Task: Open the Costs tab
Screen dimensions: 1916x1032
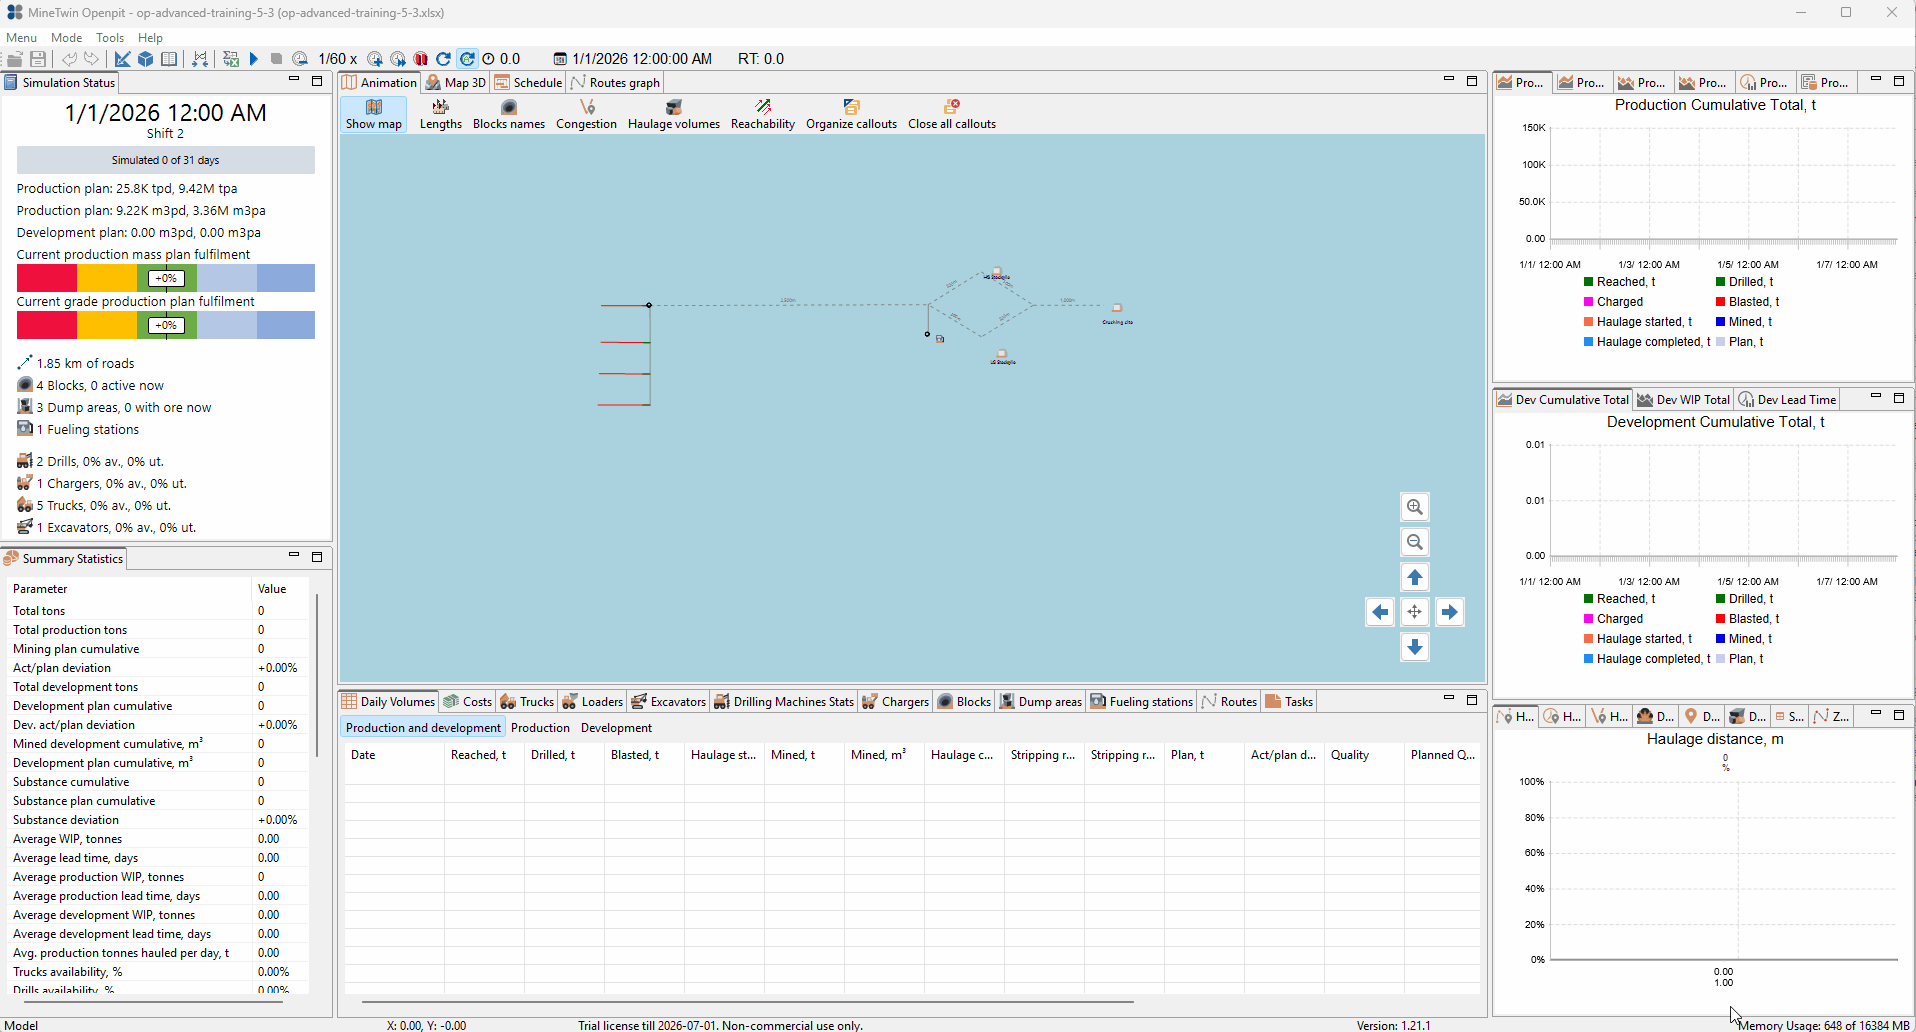Action: [x=468, y=702]
